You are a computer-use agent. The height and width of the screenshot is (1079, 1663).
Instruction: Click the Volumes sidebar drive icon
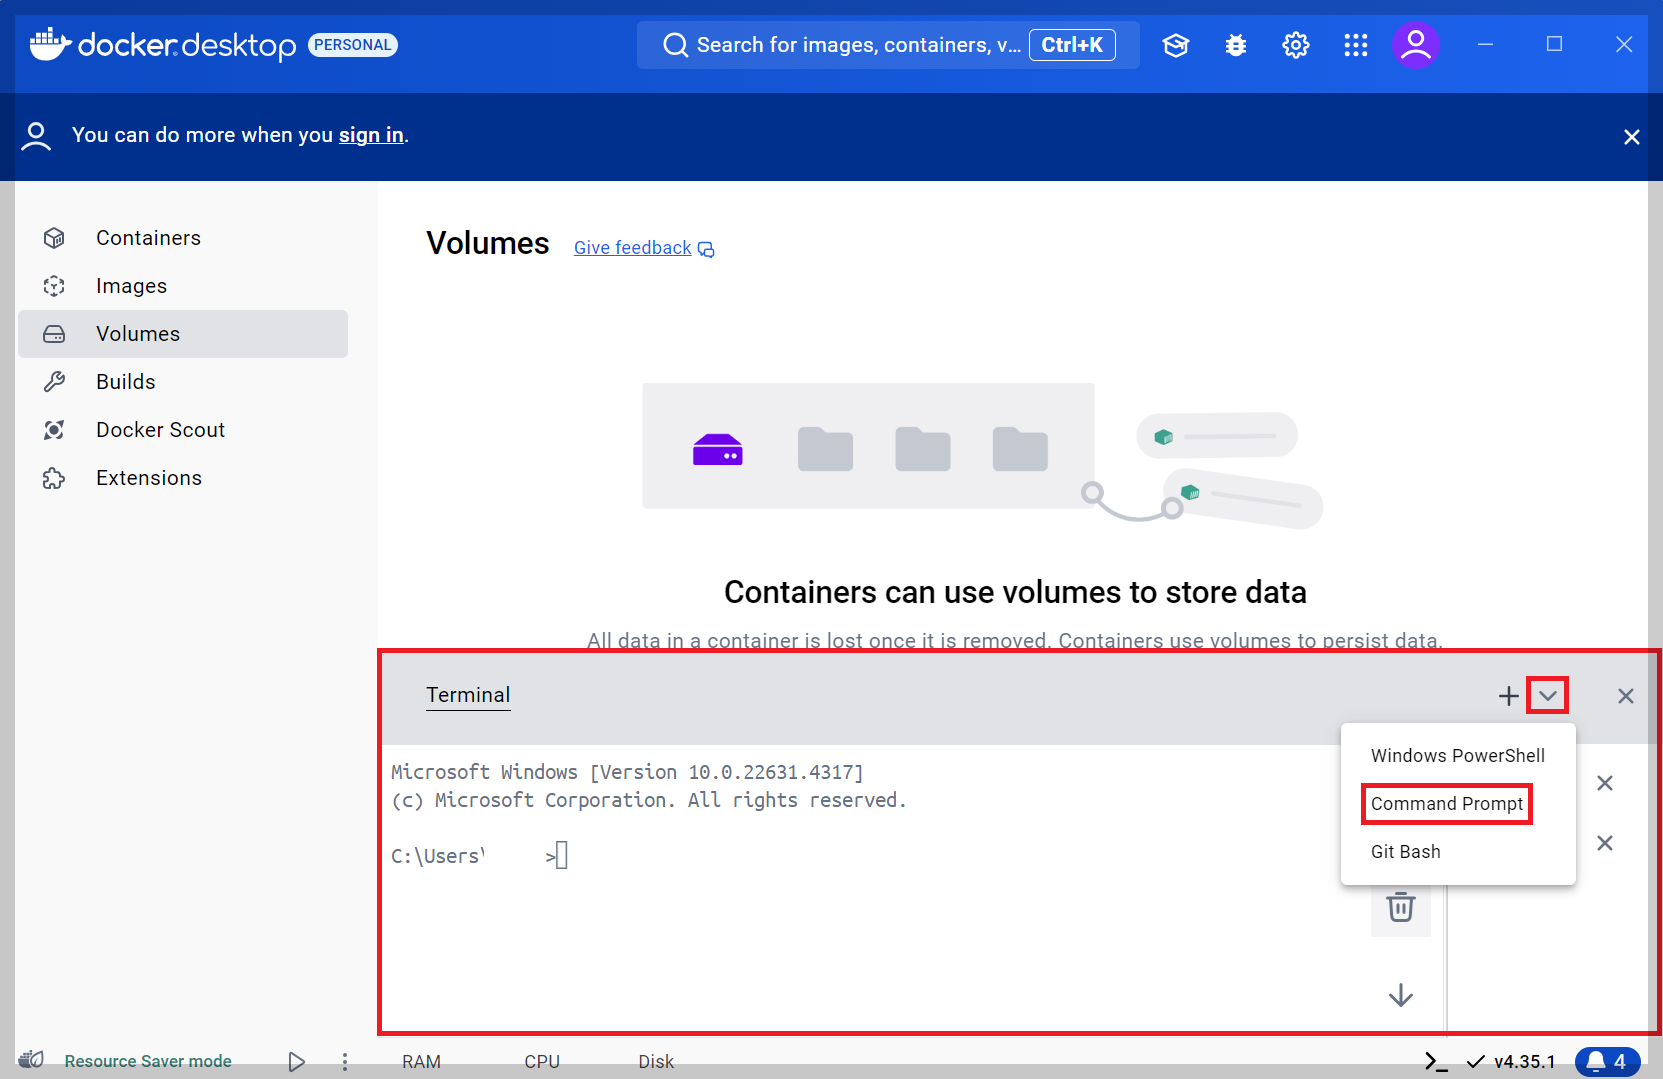click(54, 334)
